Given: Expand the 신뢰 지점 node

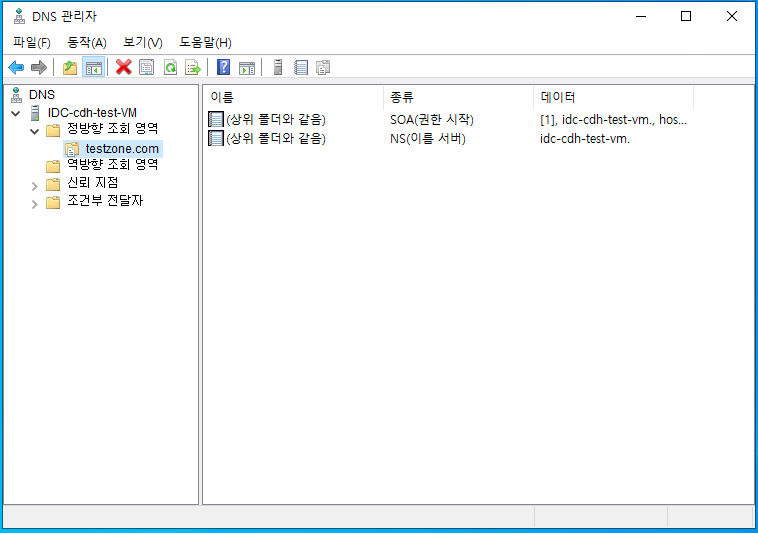Looking at the screenshot, I should tap(34, 186).
